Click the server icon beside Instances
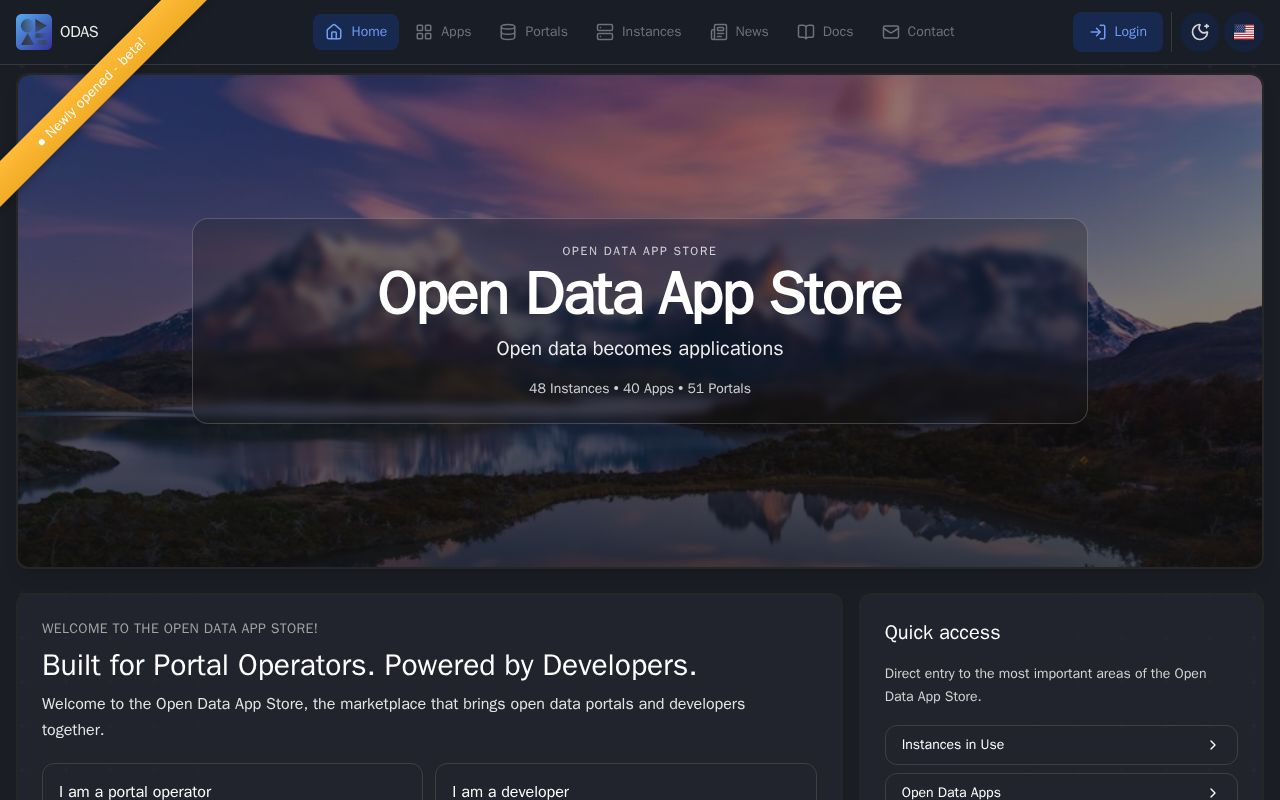 pyautogui.click(x=605, y=32)
